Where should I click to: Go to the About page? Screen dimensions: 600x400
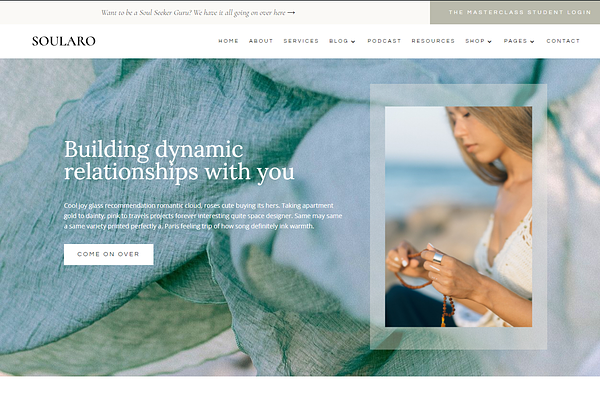coord(261,41)
